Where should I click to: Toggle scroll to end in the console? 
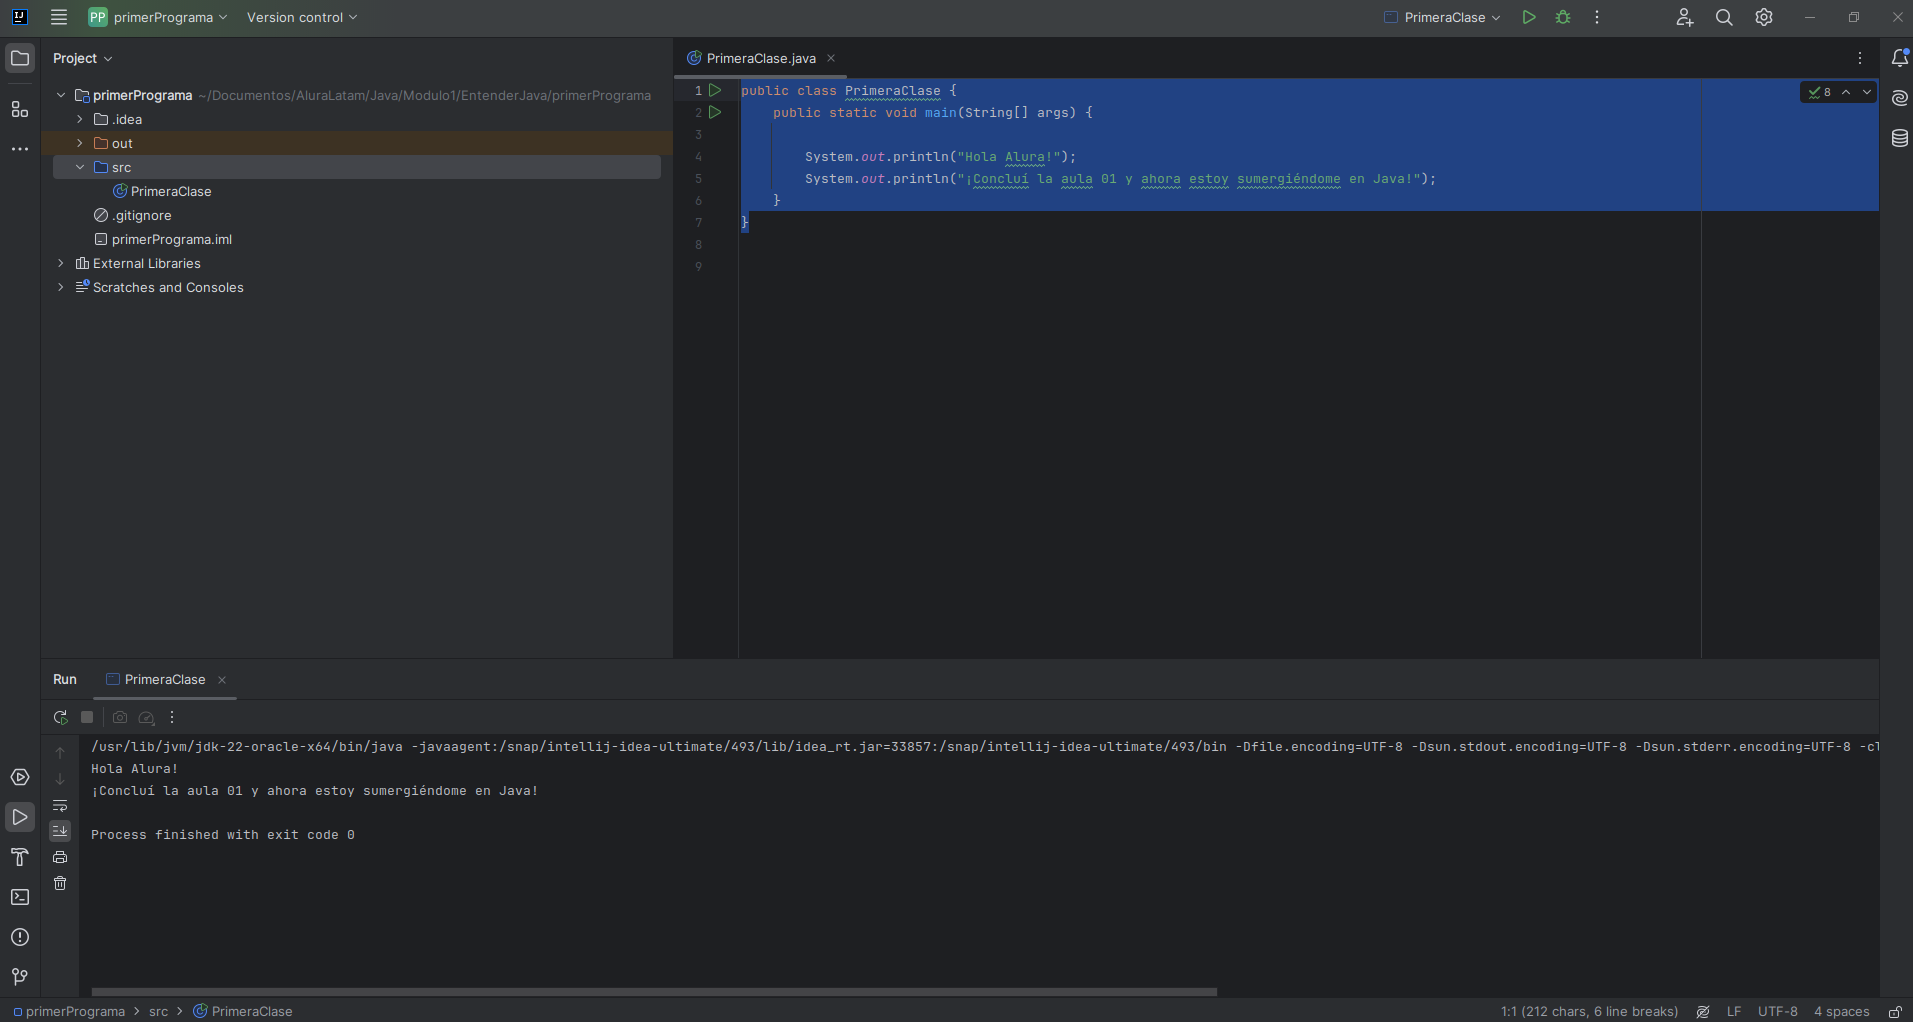coord(60,831)
